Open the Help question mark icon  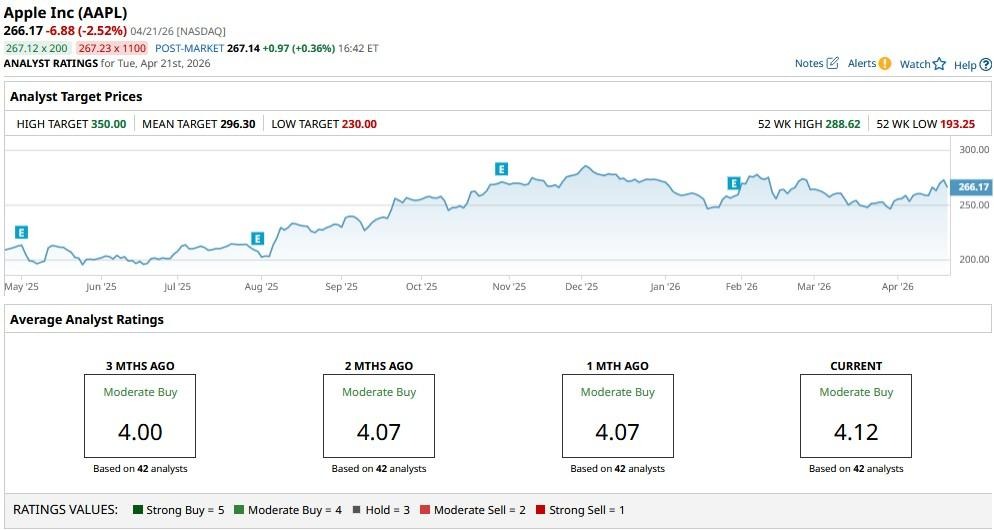point(985,65)
